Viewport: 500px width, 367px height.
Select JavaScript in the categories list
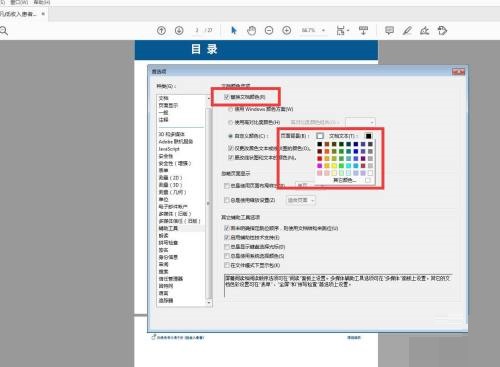point(169,149)
